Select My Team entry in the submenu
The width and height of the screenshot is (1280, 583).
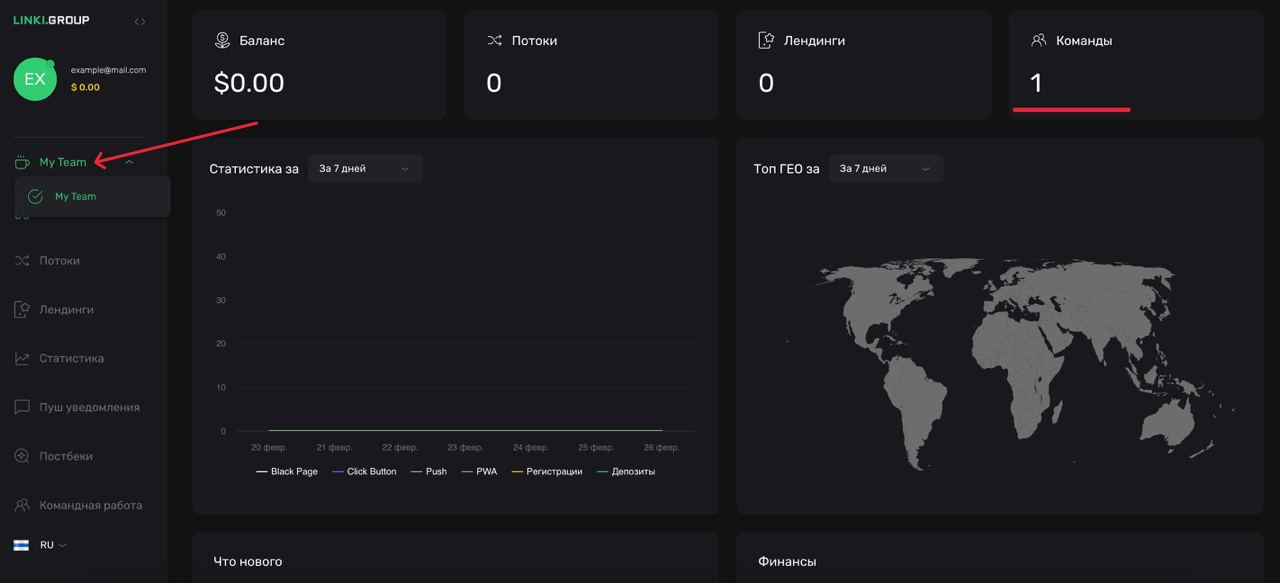pos(76,197)
